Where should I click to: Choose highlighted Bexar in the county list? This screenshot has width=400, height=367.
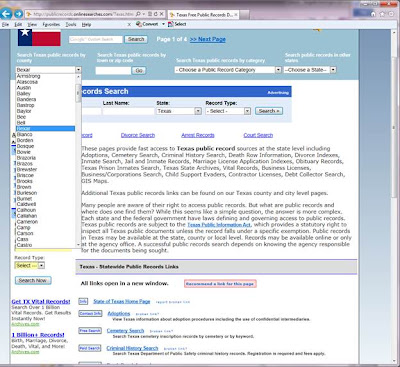point(45,128)
